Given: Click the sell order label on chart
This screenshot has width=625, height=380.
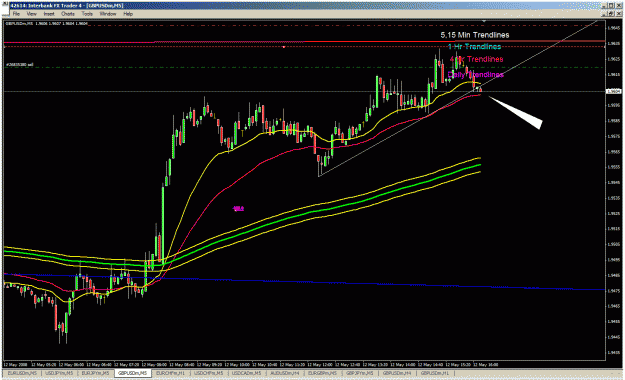Looking at the screenshot, I should coord(20,65).
